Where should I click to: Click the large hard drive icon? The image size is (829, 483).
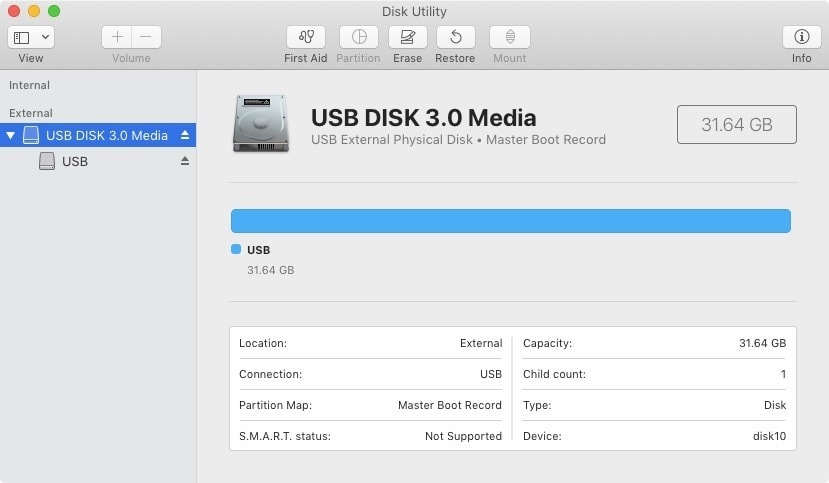[261, 124]
